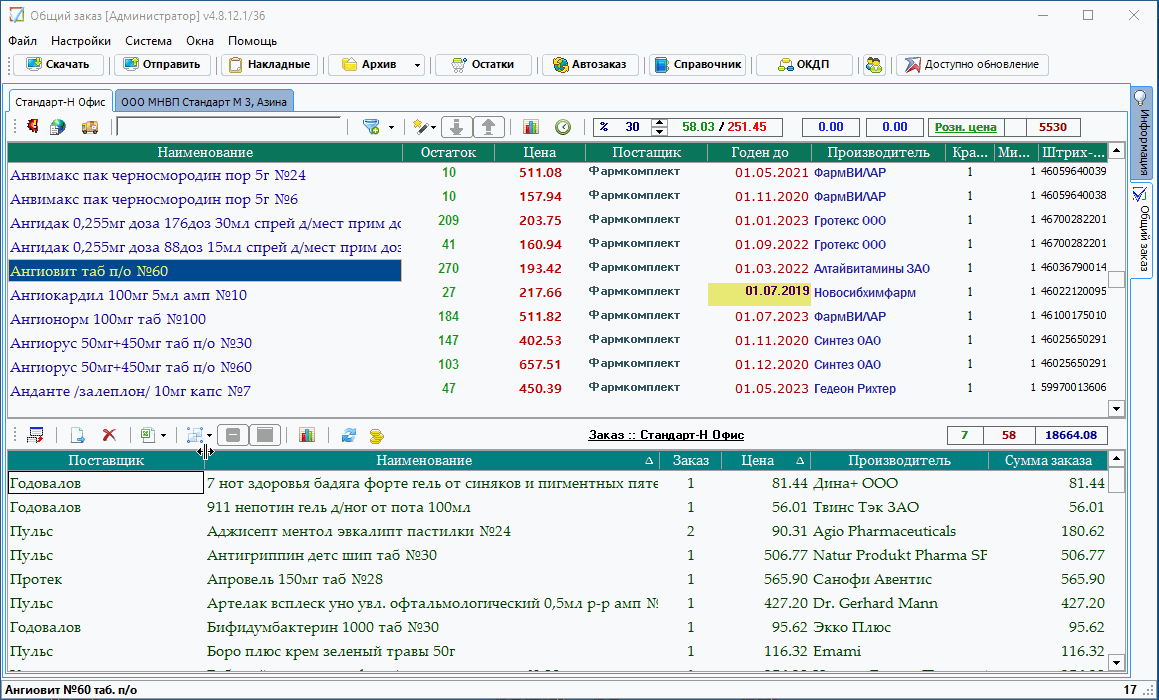1159x700 pixels.
Task: Launch Автозаказ
Action: [590, 64]
